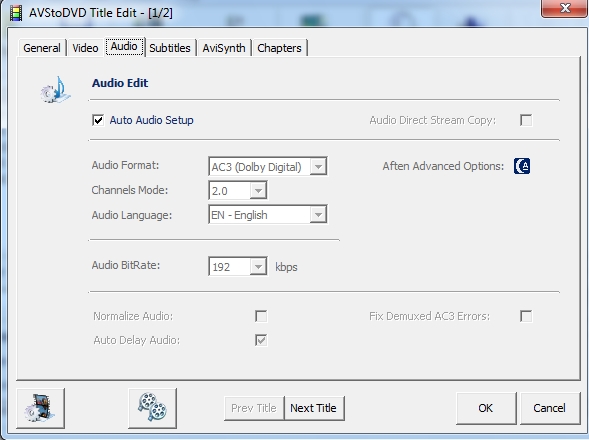Image resolution: width=589 pixels, height=440 pixels.
Task: Click the Audio Edit heading text
Action: point(120,83)
